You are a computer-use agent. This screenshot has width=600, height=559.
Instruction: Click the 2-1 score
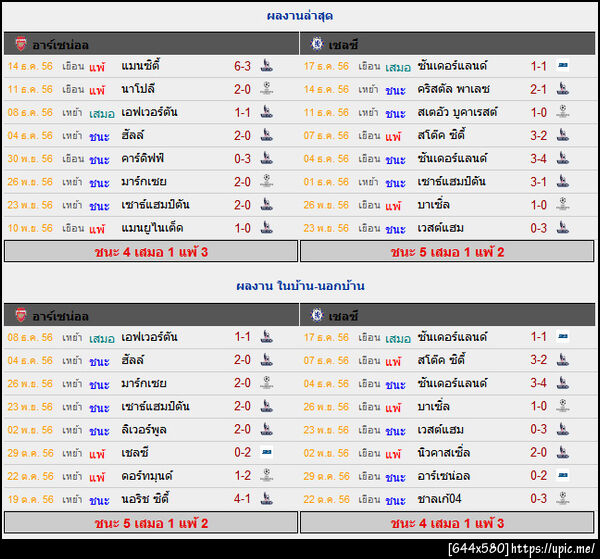pos(538,89)
